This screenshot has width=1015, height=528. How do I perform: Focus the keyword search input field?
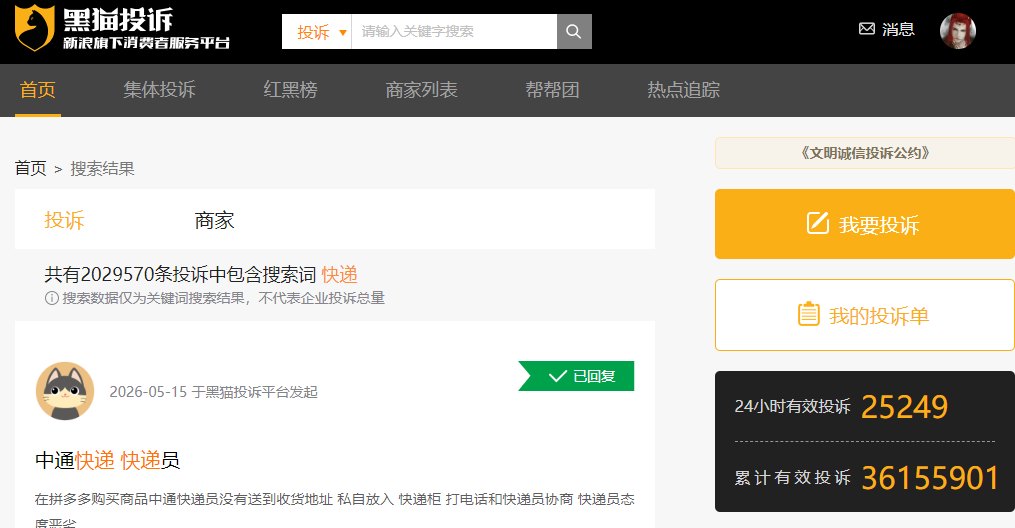point(454,31)
